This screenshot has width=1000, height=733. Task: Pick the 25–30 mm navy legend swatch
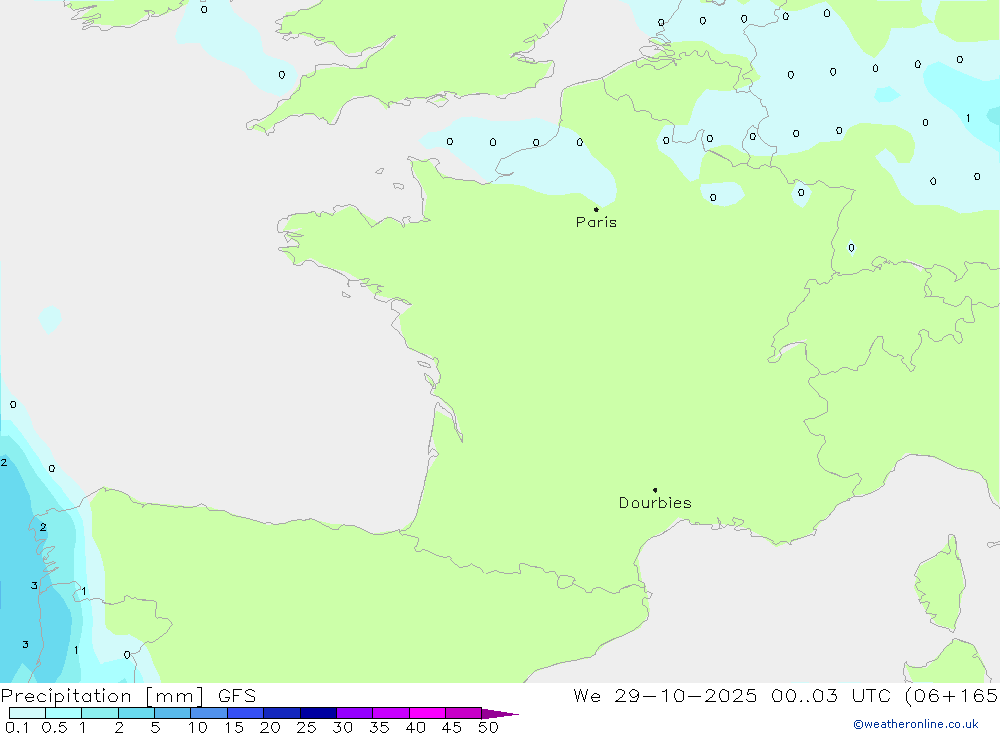click(318, 713)
